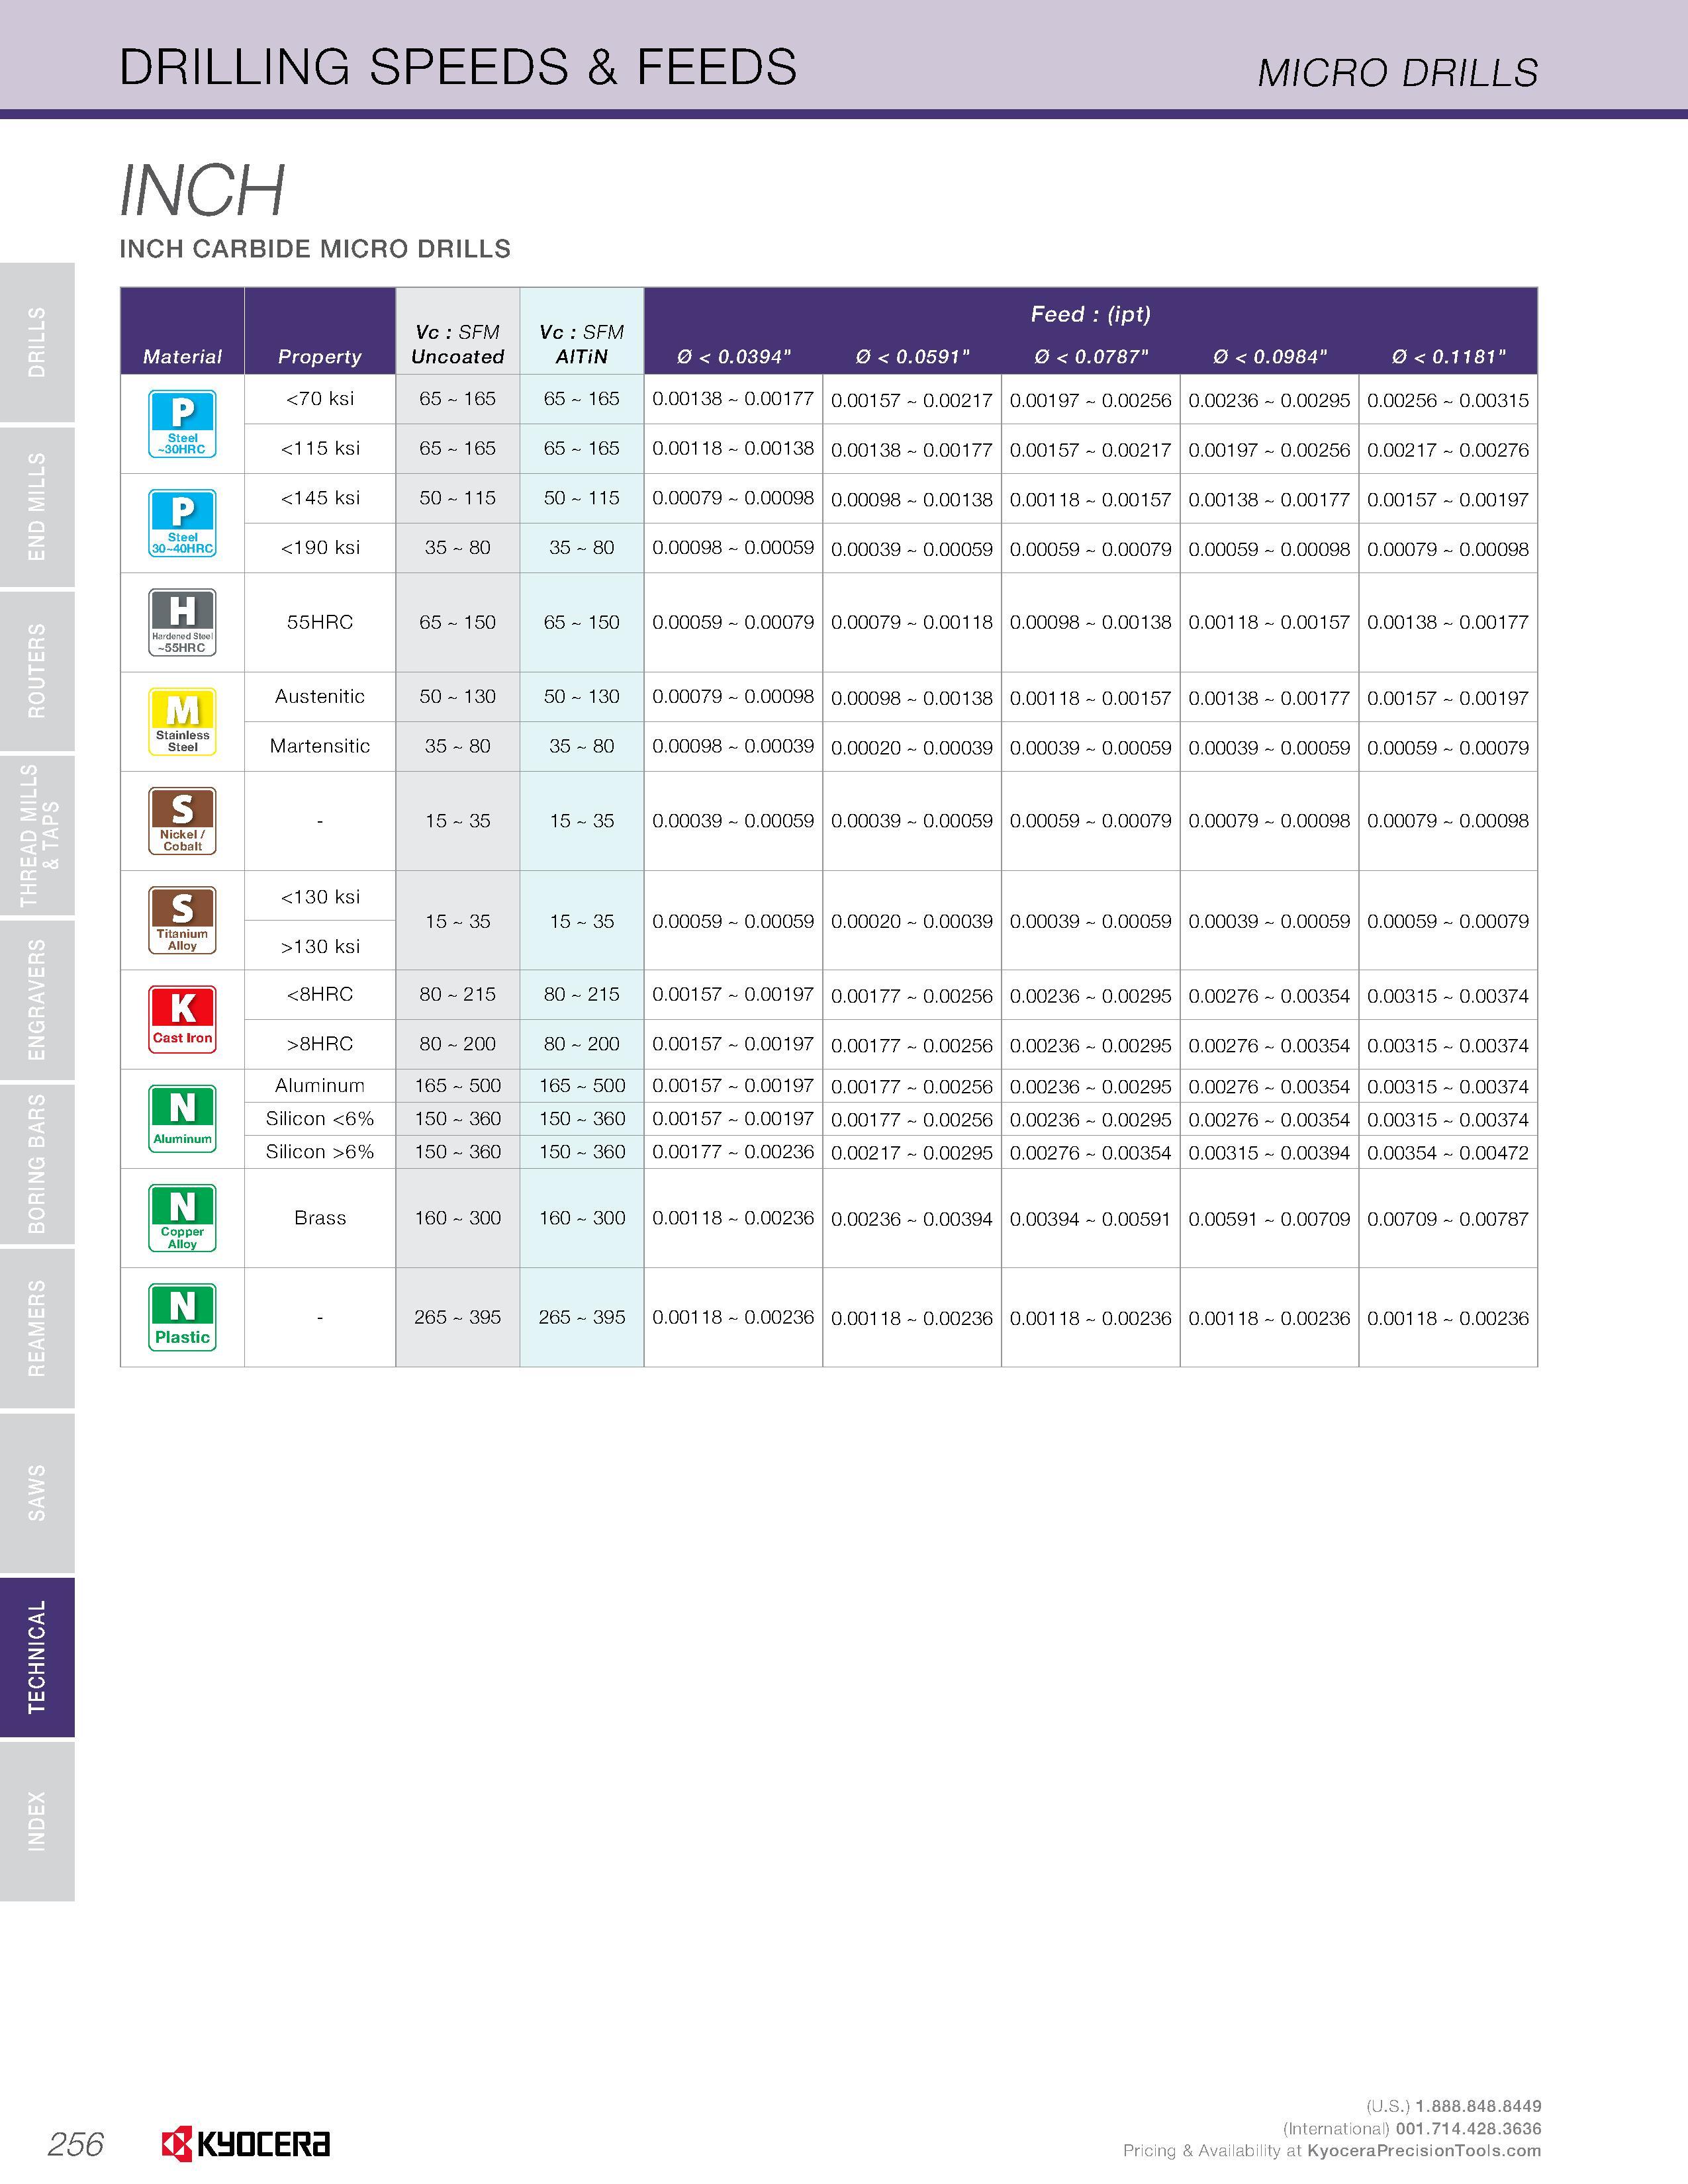Select the Vc : SFM Uncoated column header

458,344
